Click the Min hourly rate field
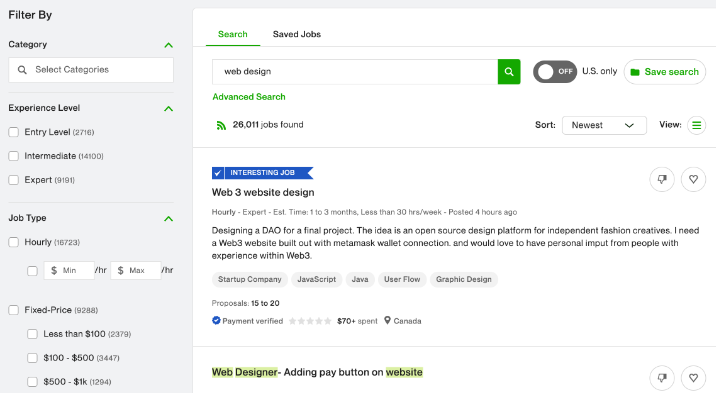The image size is (716, 393). tap(69, 270)
